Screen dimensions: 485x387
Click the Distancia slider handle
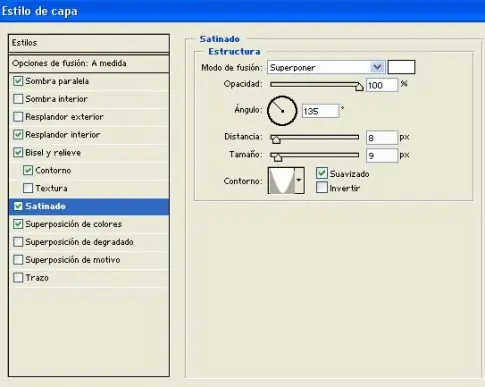pyautogui.click(x=276, y=139)
